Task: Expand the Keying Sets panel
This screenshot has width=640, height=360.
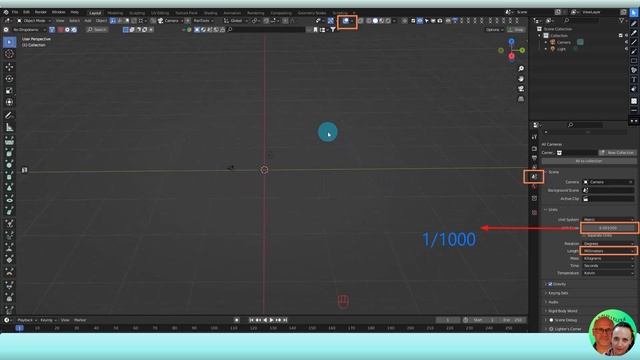Action: coord(558,293)
